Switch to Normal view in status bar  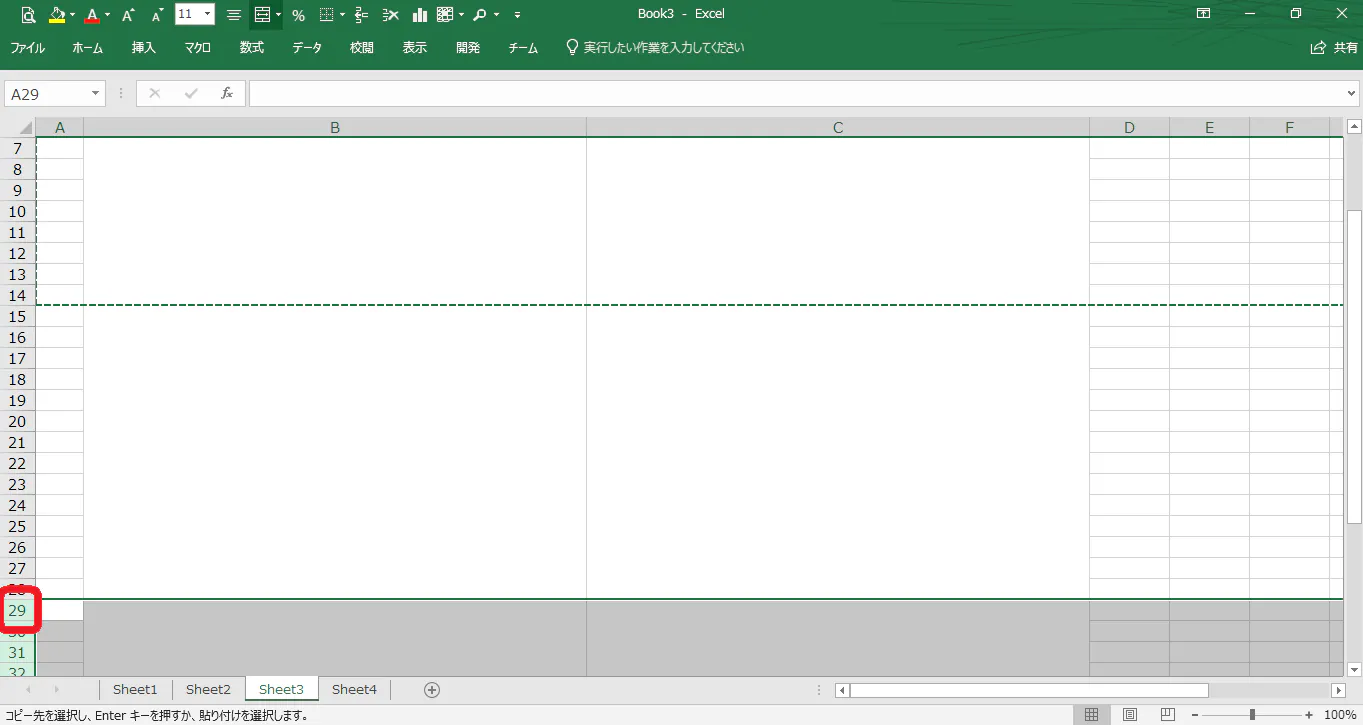[1092, 715]
